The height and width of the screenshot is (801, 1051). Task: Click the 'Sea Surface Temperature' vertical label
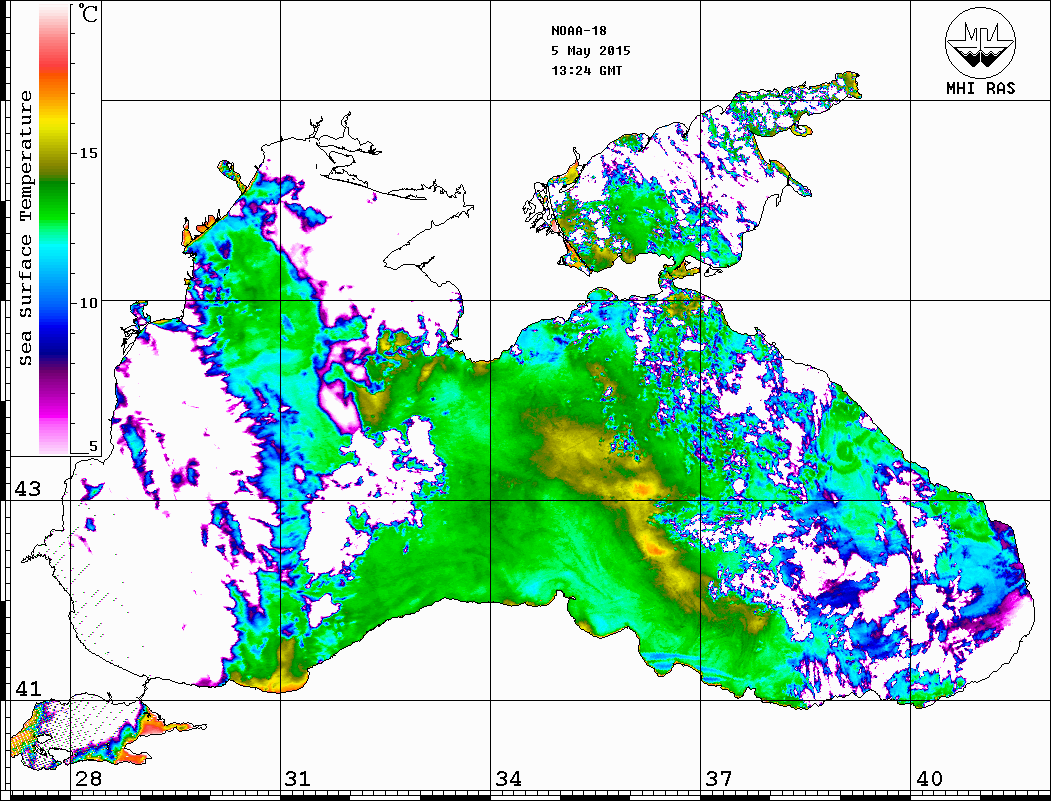coord(25,229)
